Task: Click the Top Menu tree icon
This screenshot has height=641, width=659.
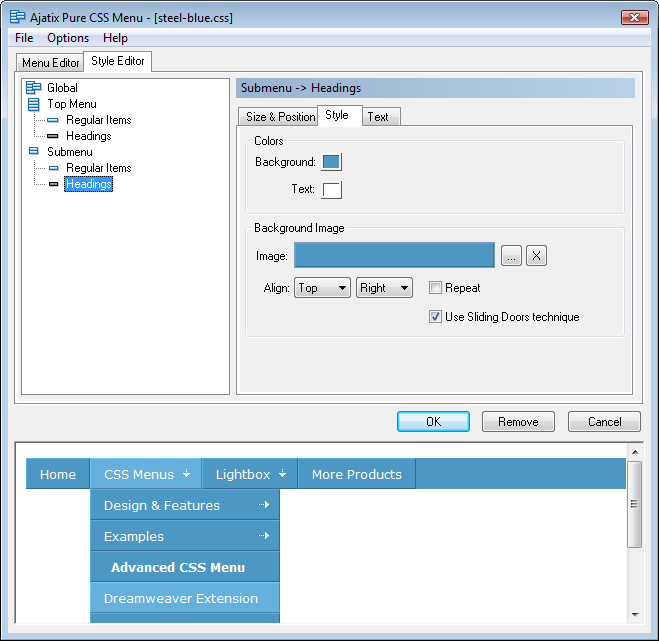Action: [34, 104]
